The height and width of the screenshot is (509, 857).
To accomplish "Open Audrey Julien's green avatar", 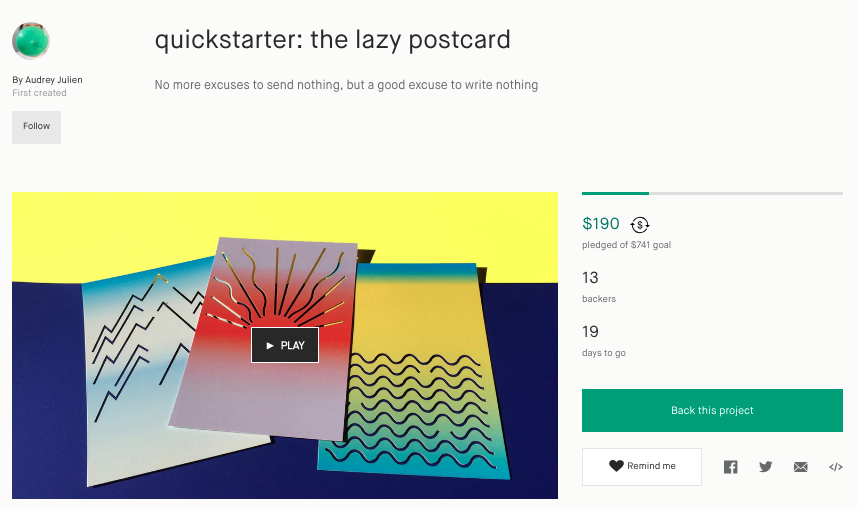I will [31, 40].
